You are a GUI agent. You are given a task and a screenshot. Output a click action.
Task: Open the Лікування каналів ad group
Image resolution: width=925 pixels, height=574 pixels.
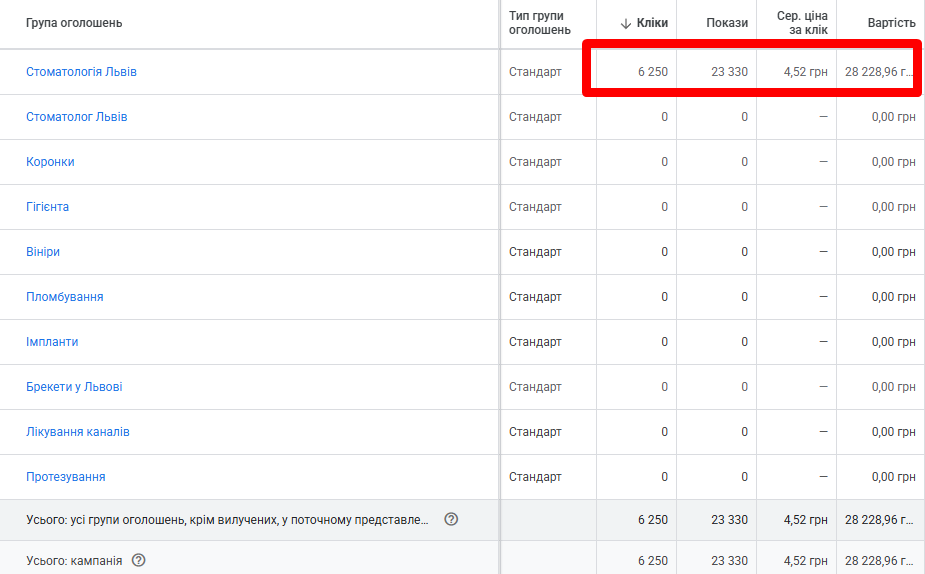[78, 432]
